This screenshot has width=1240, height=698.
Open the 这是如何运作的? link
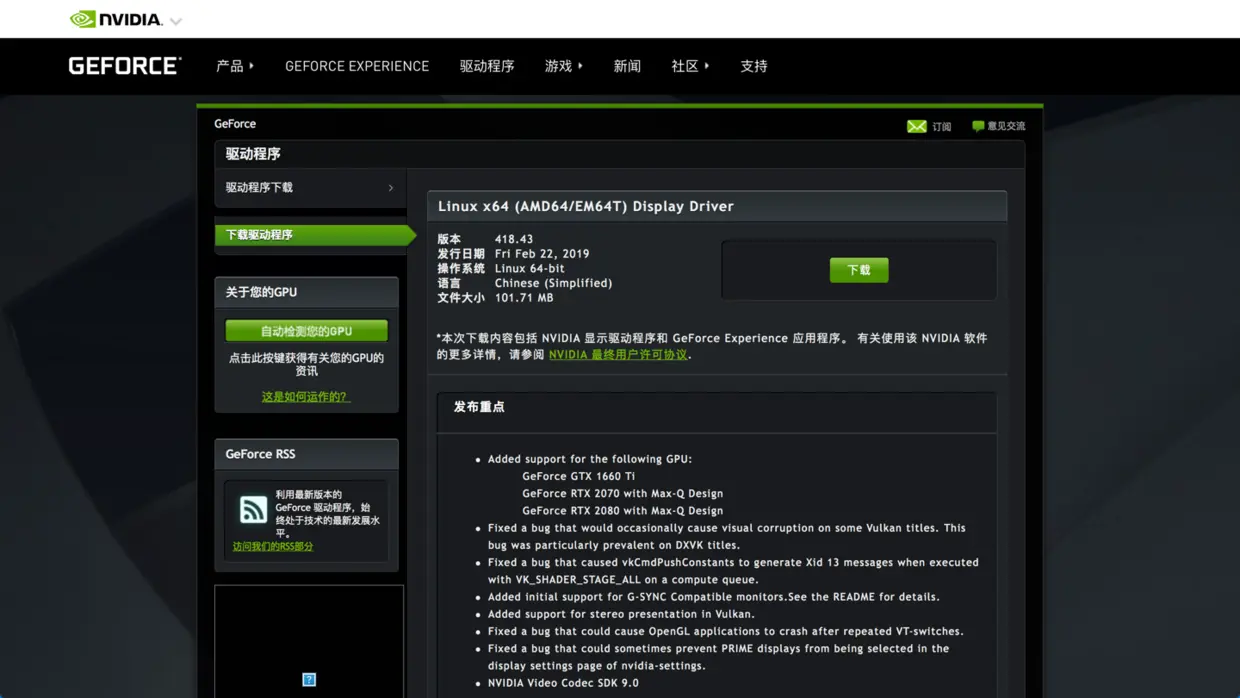coord(305,397)
